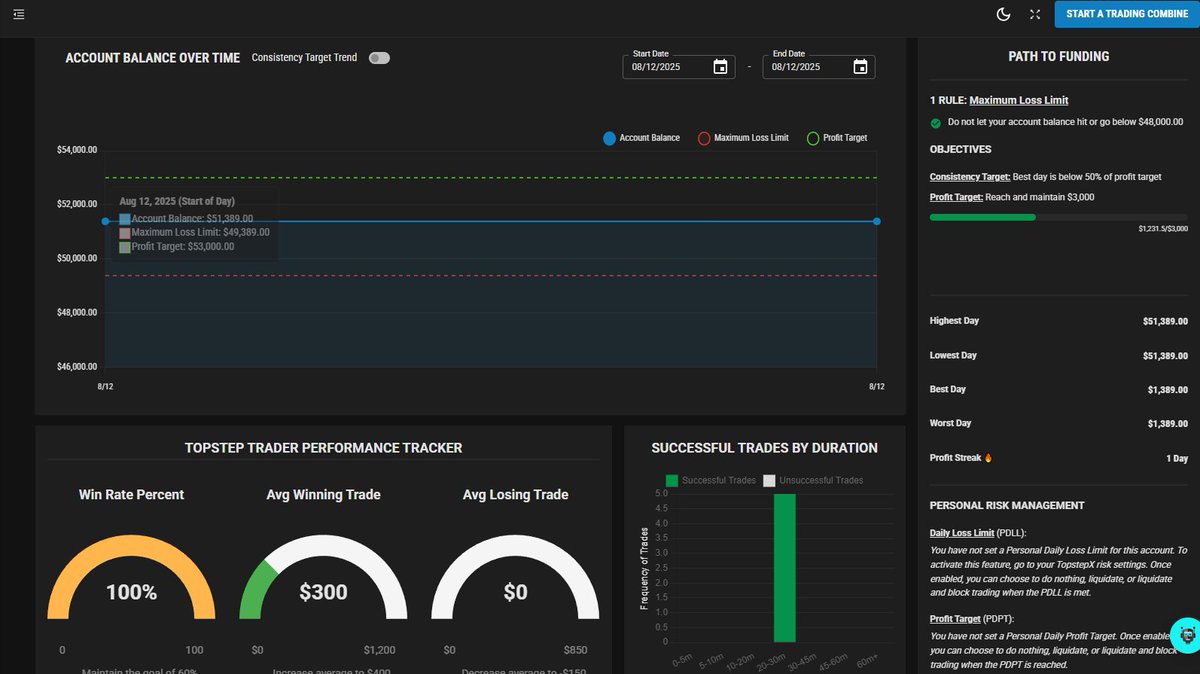The width and height of the screenshot is (1200, 674).
Task: Click the Profit Streak 1 Day value
Action: tap(1177, 458)
